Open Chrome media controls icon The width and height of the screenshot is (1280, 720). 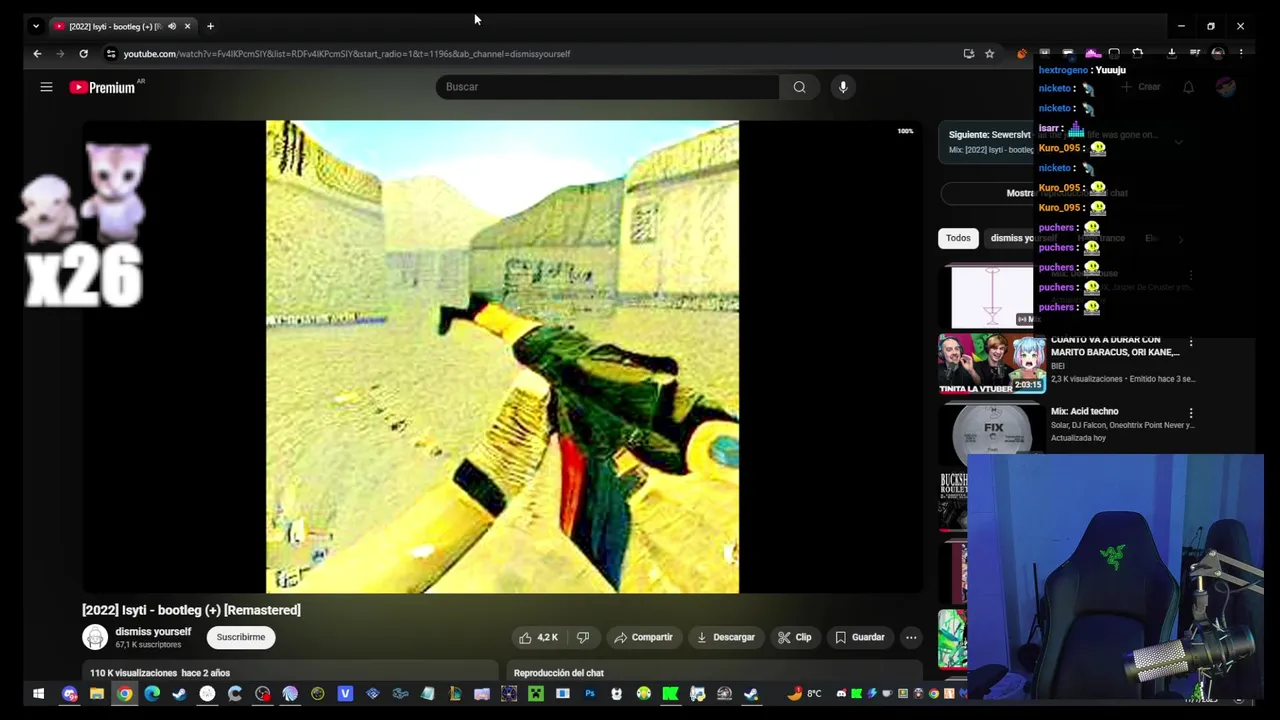tap(1195, 53)
